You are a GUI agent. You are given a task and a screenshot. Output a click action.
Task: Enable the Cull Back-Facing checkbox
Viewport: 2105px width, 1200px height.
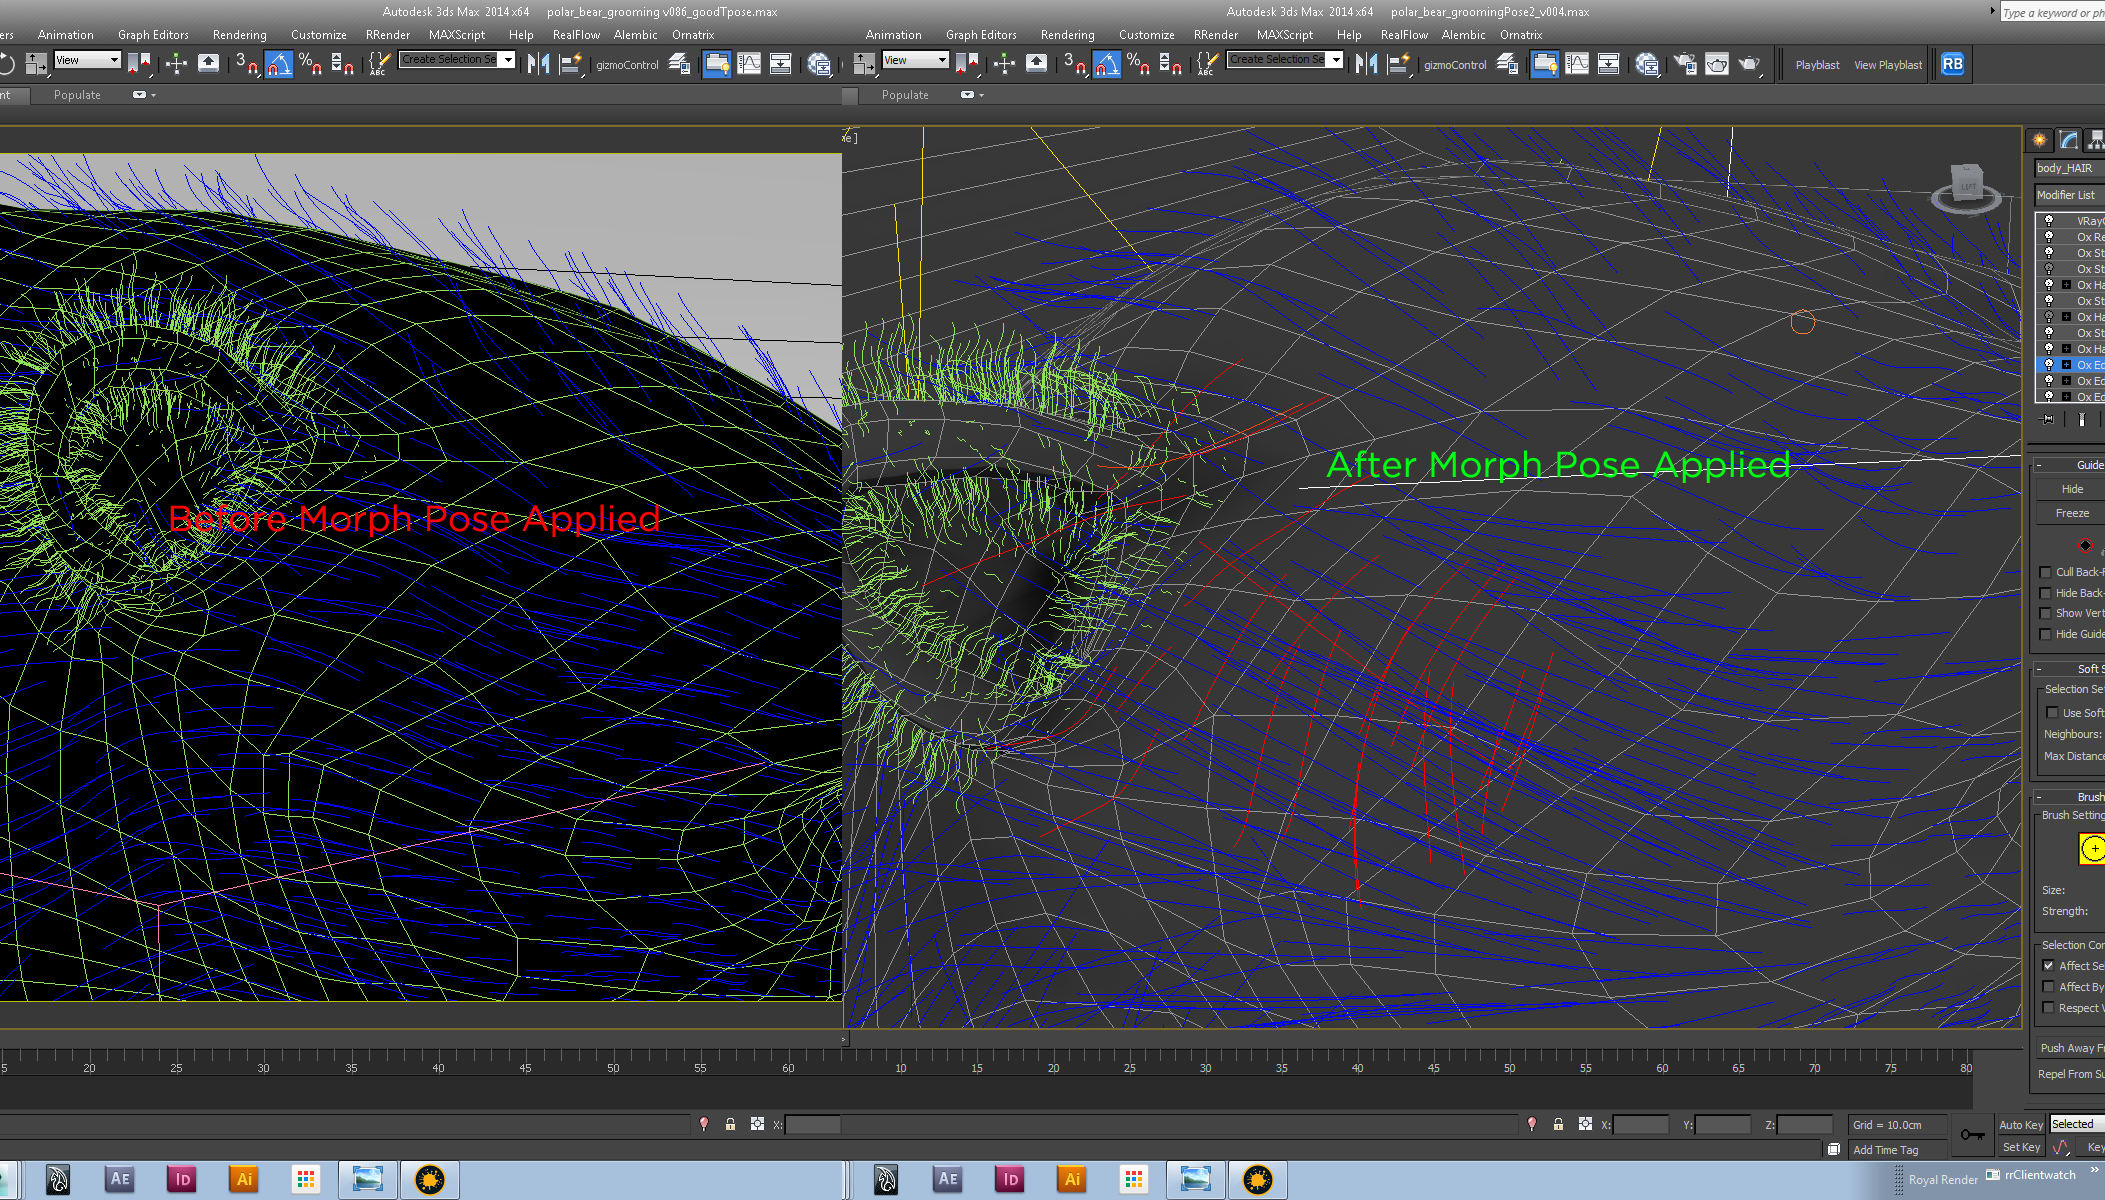click(x=2045, y=572)
